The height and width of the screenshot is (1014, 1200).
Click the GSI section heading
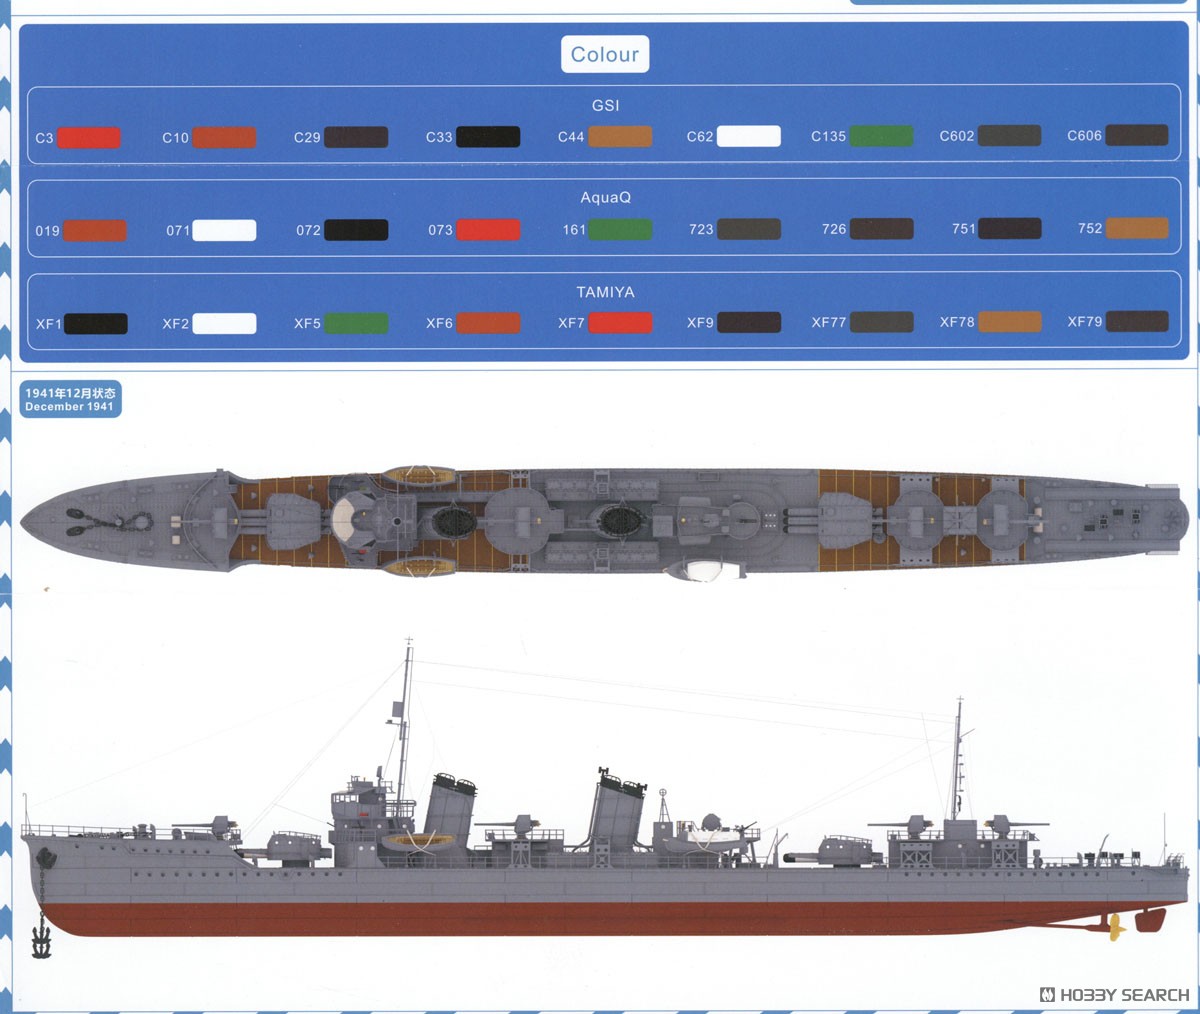click(605, 105)
